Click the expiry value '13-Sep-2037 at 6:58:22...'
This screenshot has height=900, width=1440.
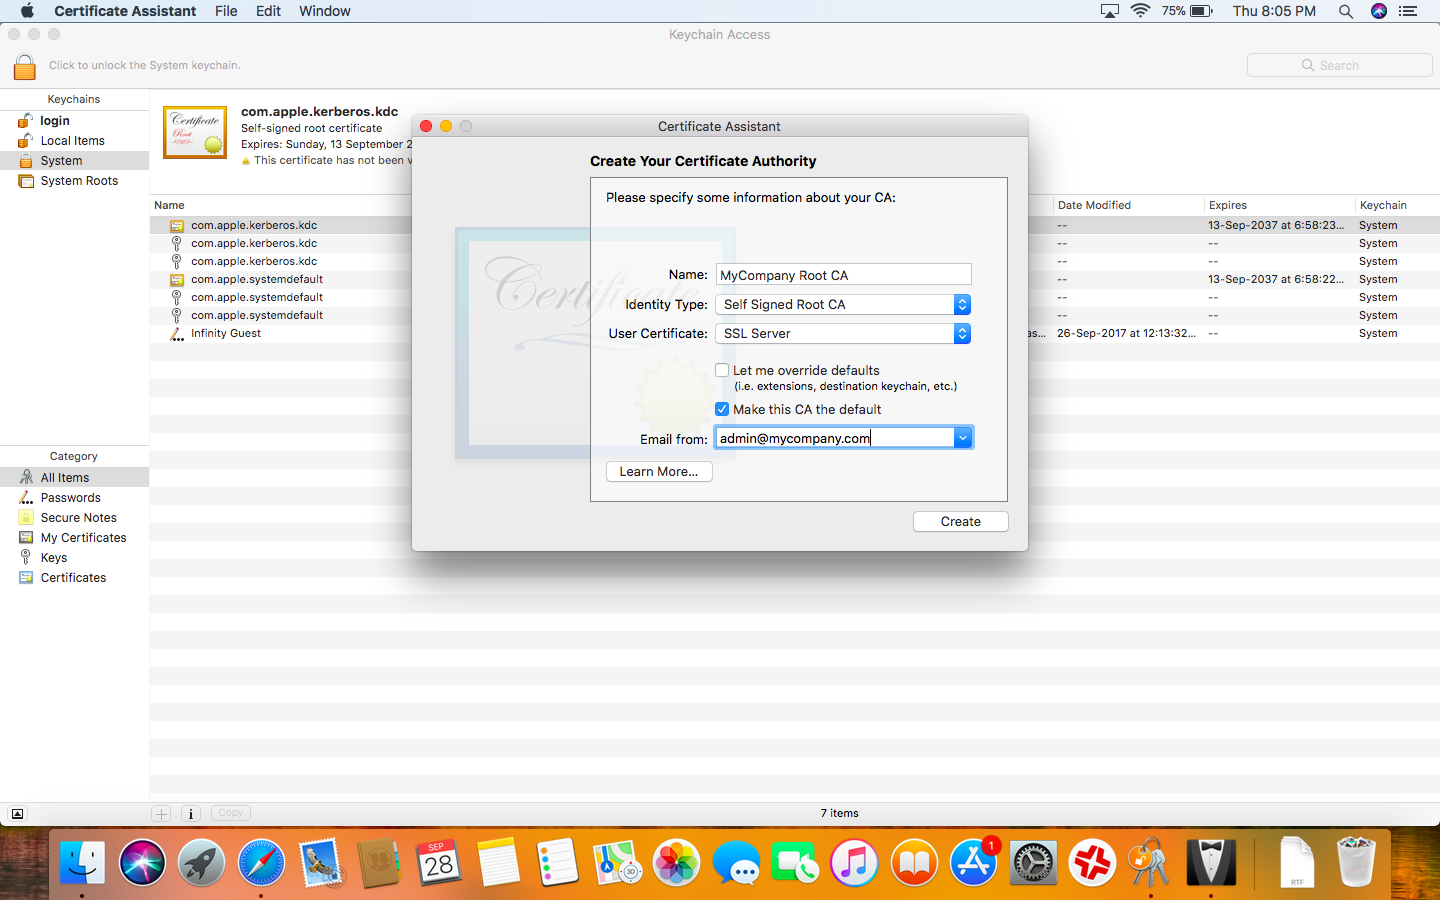[x=1276, y=280]
